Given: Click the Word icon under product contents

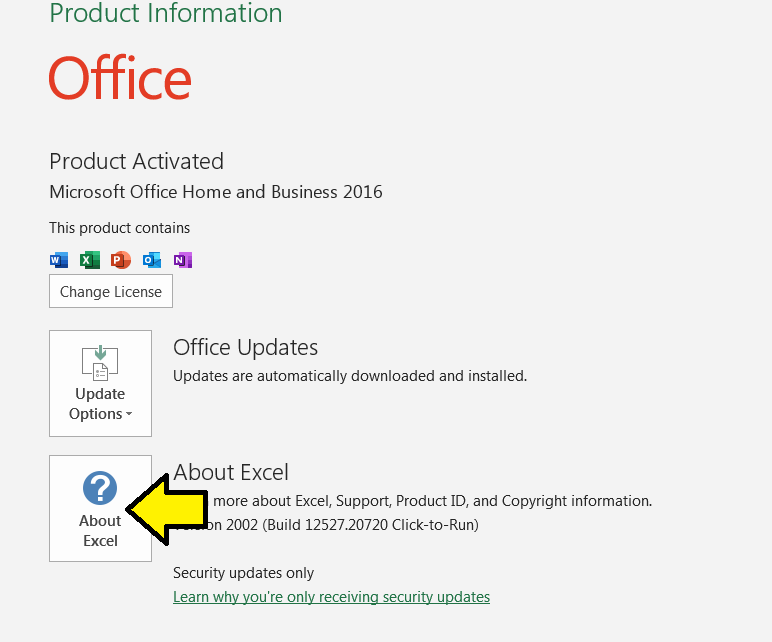Looking at the screenshot, I should click(x=59, y=260).
